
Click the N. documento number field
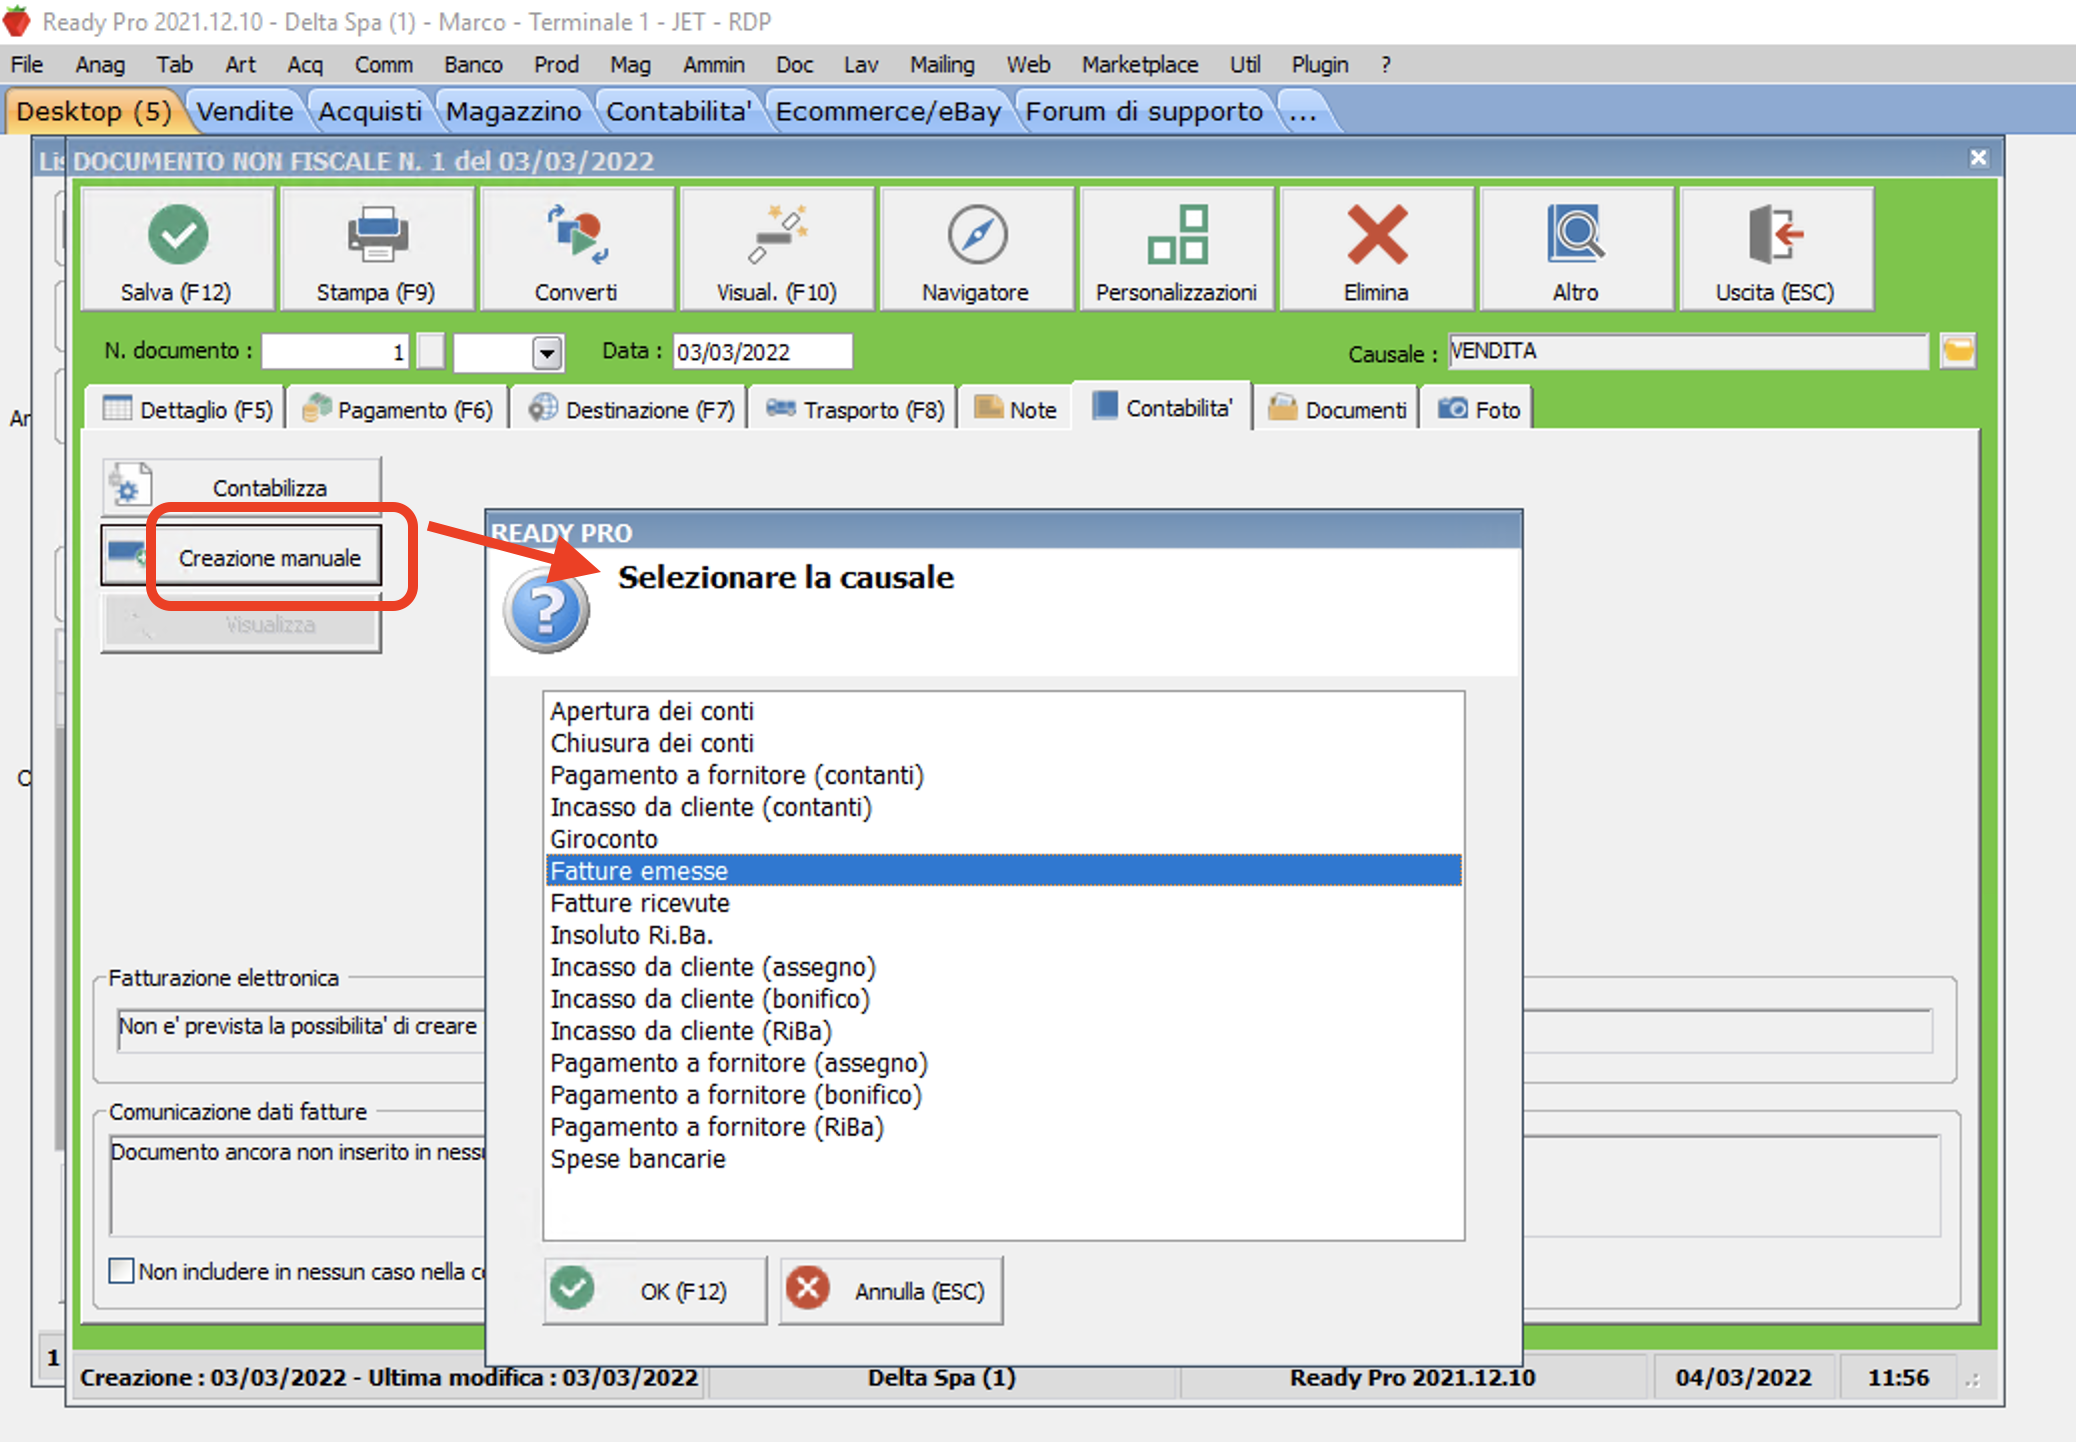point(336,352)
